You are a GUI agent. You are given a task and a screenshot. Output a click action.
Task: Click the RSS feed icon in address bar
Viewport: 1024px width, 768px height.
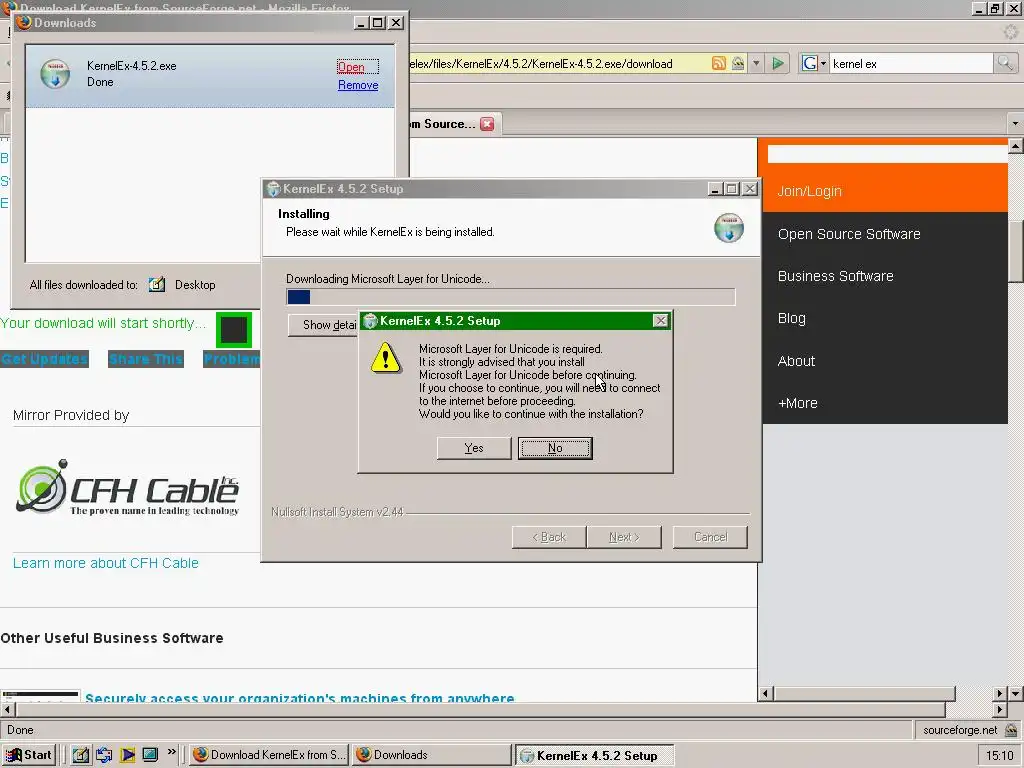click(x=718, y=63)
